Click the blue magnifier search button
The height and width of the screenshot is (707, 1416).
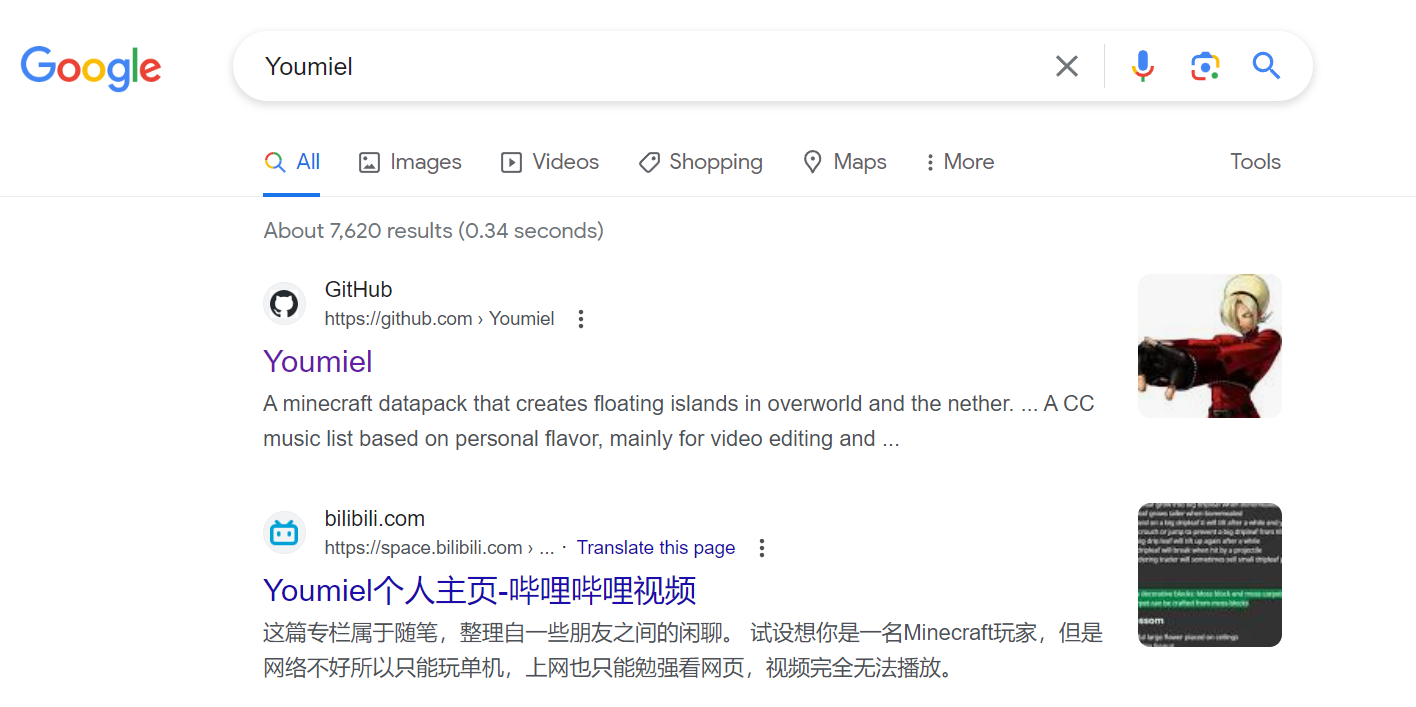click(1266, 66)
